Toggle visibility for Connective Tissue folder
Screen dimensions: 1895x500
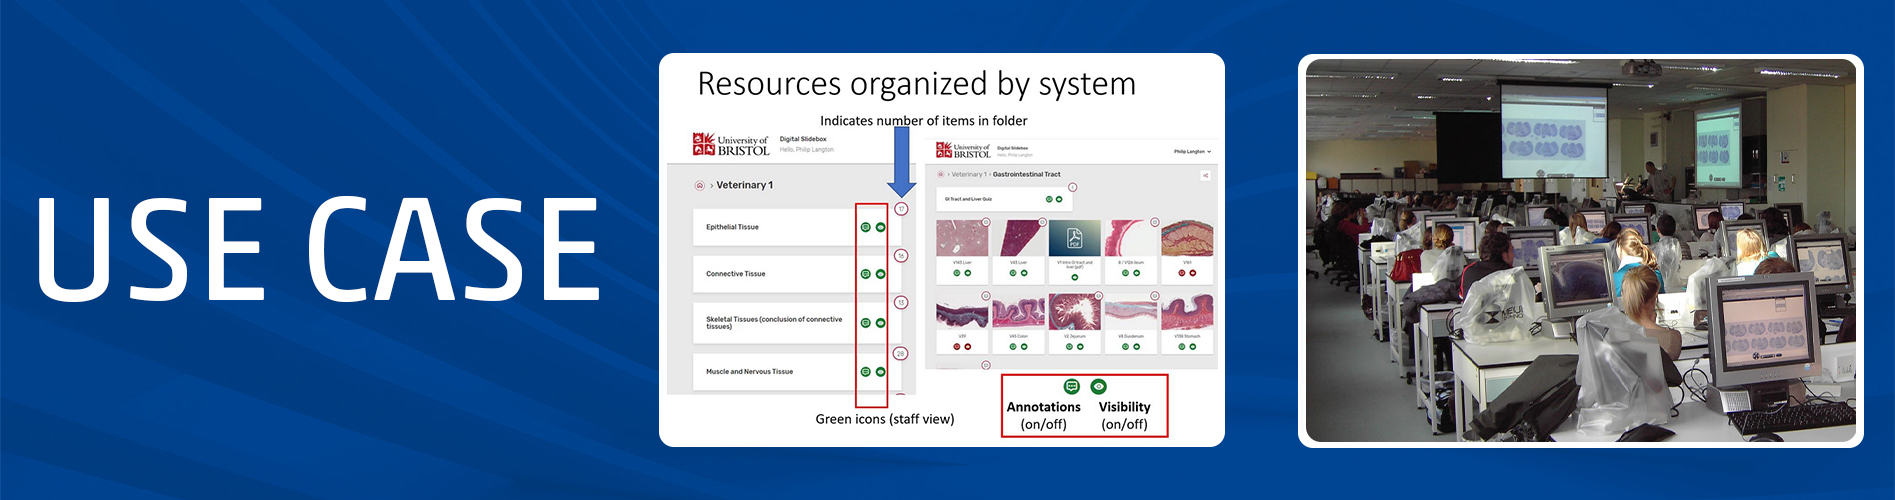pos(880,274)
